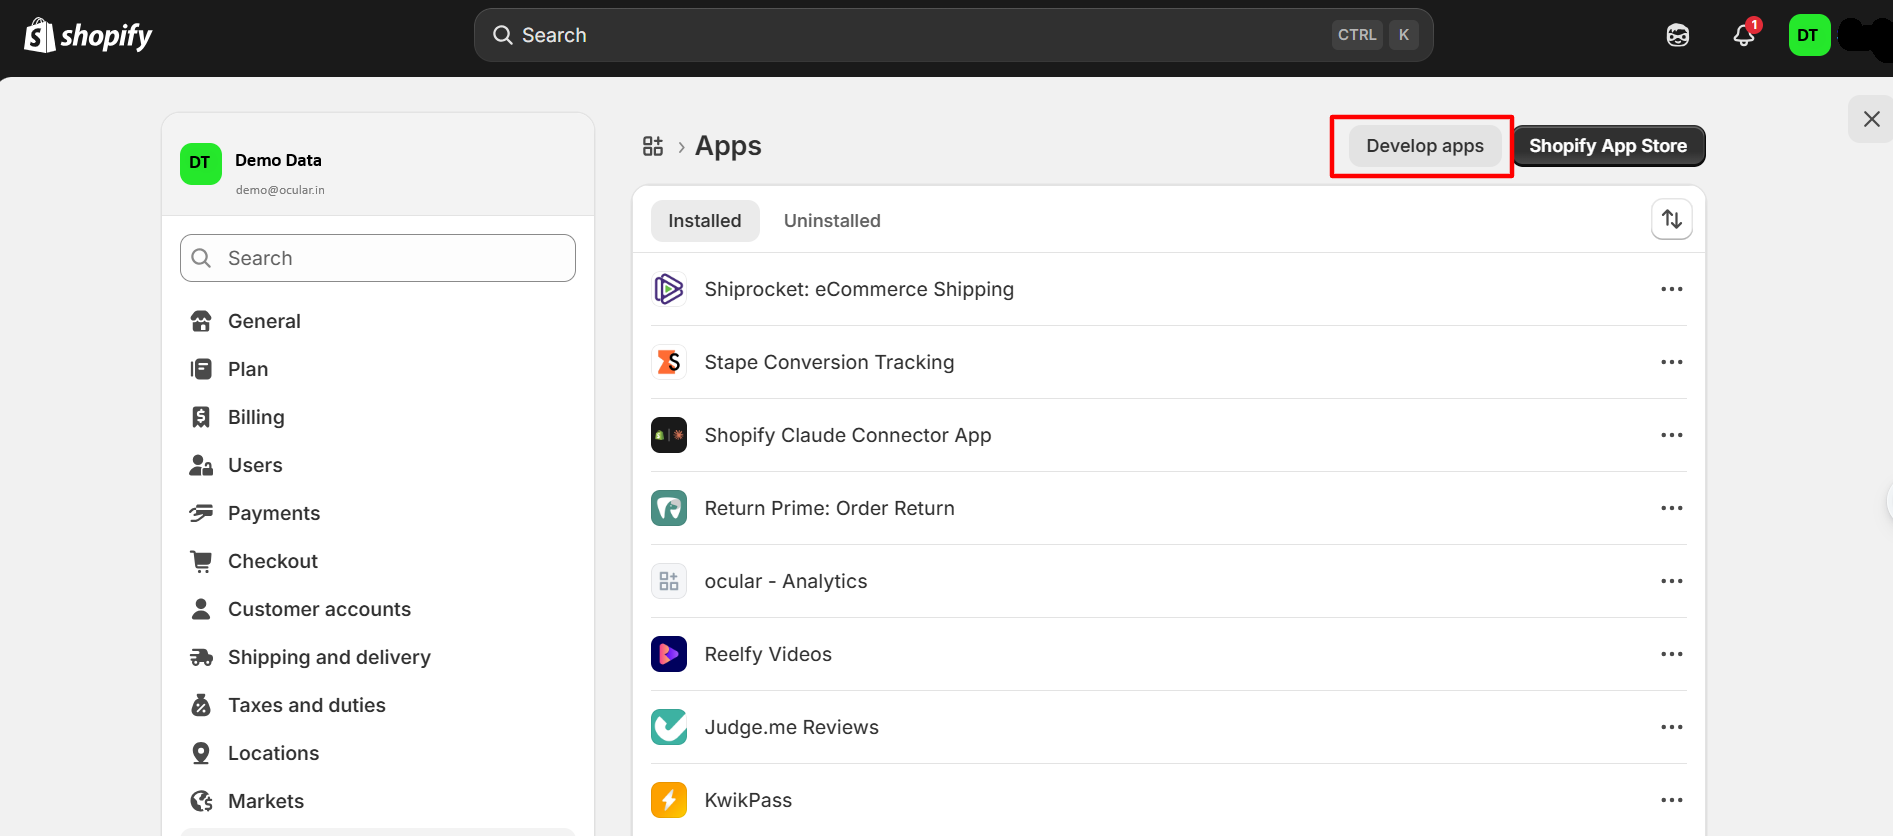Image resolution: width=1893 pixels, height=836 pixels.
Task: Open KwikPass app name
Action: pos(748,800)
